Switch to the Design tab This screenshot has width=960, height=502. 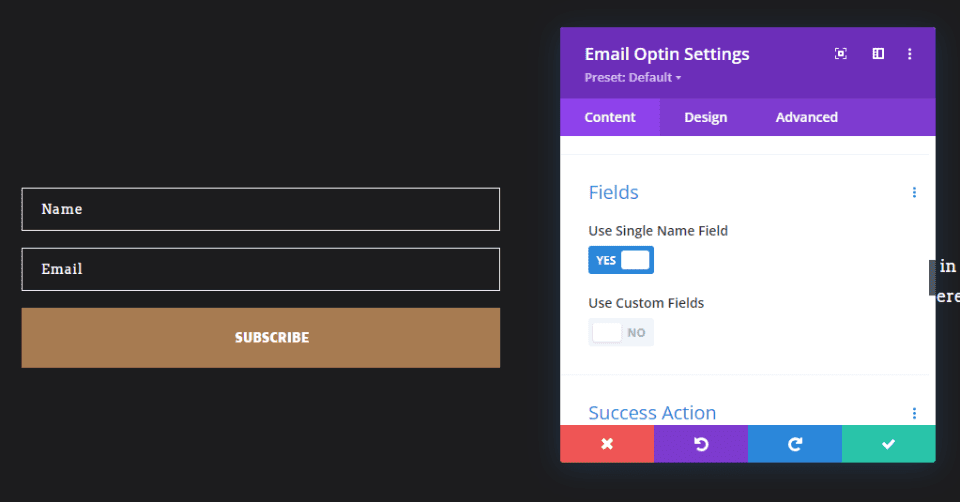pyautogui.click(x=705, y=117)
